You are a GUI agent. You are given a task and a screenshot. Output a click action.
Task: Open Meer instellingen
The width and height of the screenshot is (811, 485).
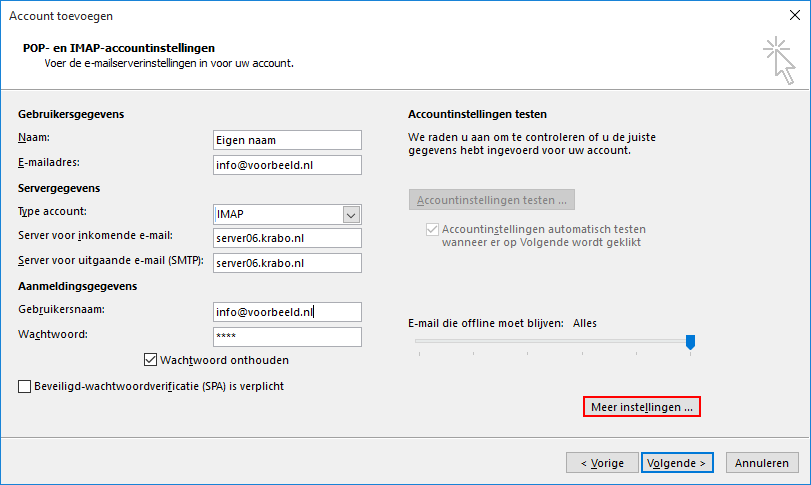tap(641, 408)
